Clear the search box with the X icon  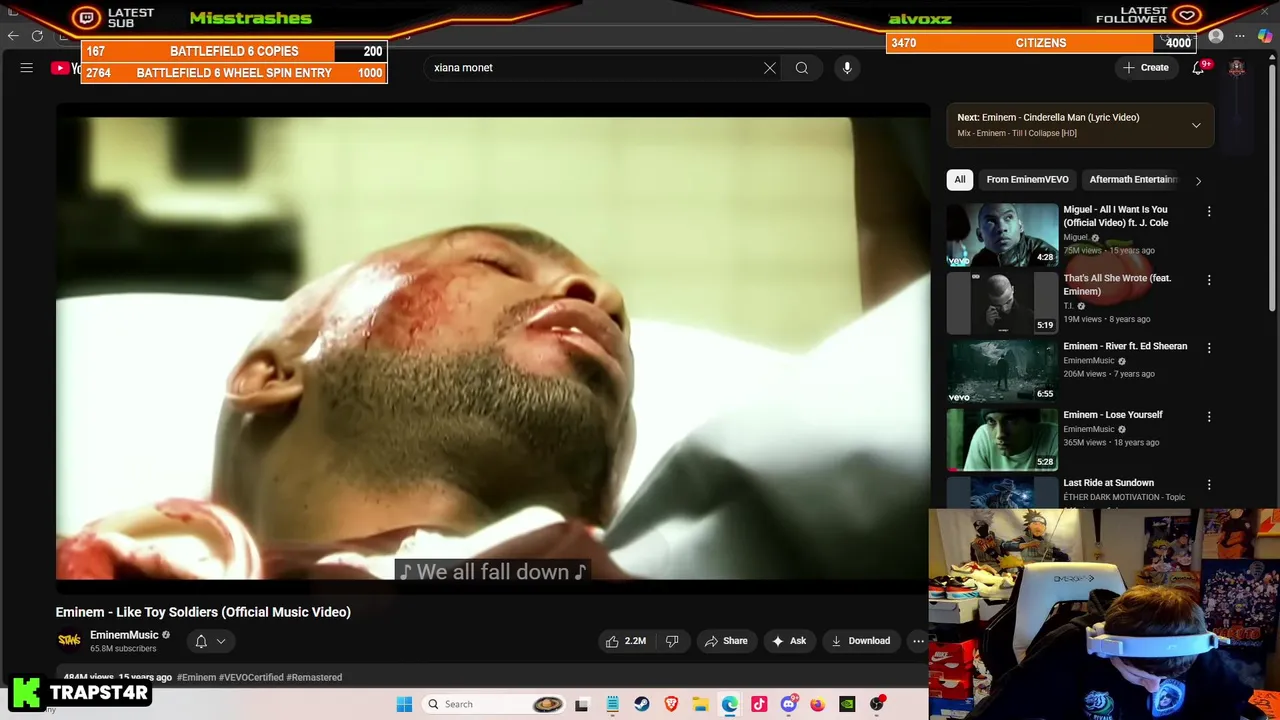(x=770, y=68)
